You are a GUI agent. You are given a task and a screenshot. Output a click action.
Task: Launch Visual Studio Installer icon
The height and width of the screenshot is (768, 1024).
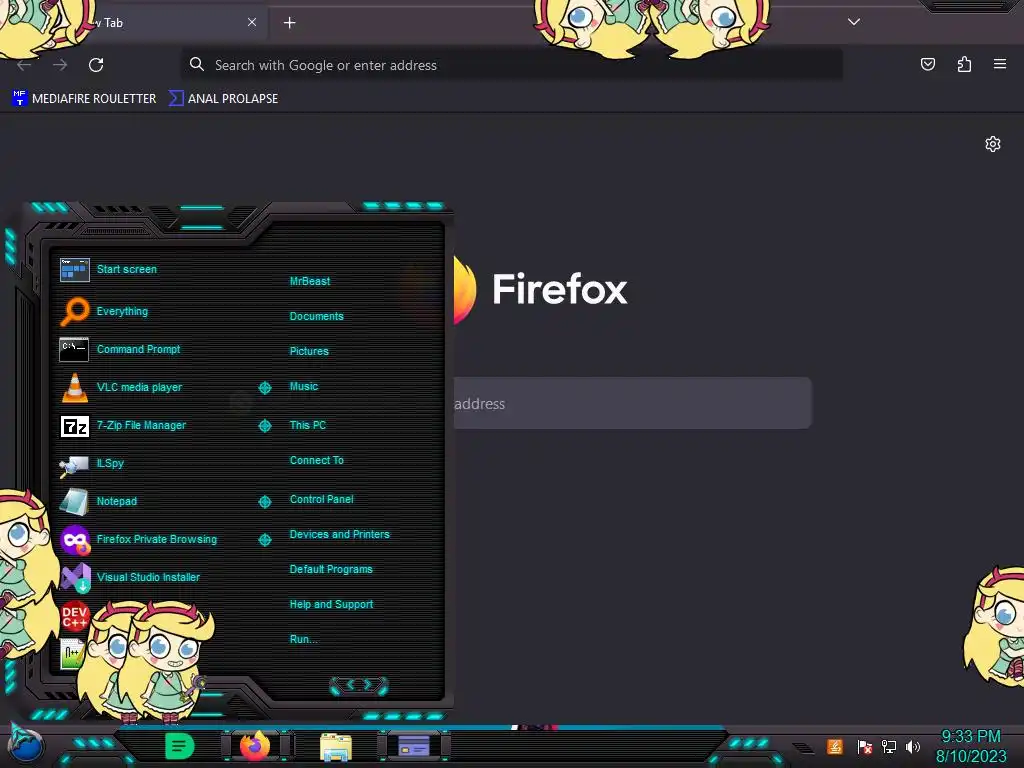[74, 577]
